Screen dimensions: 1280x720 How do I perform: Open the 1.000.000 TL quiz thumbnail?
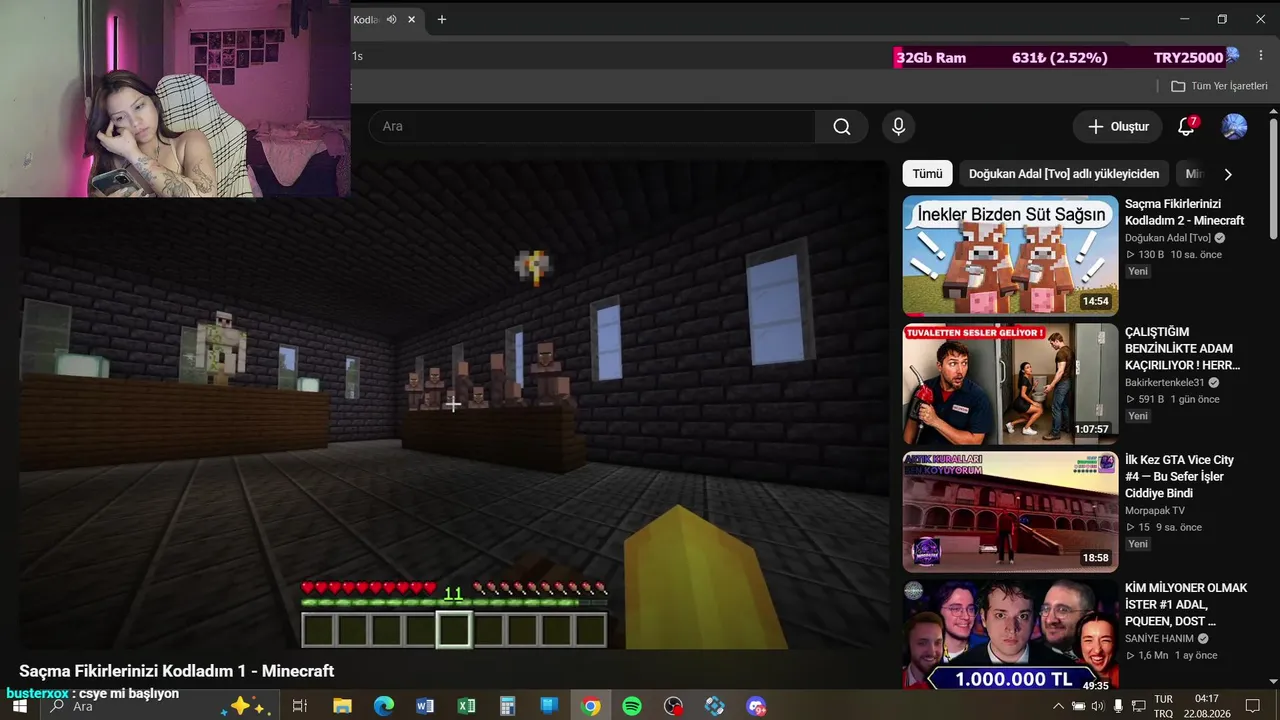tap(1011, 636)
